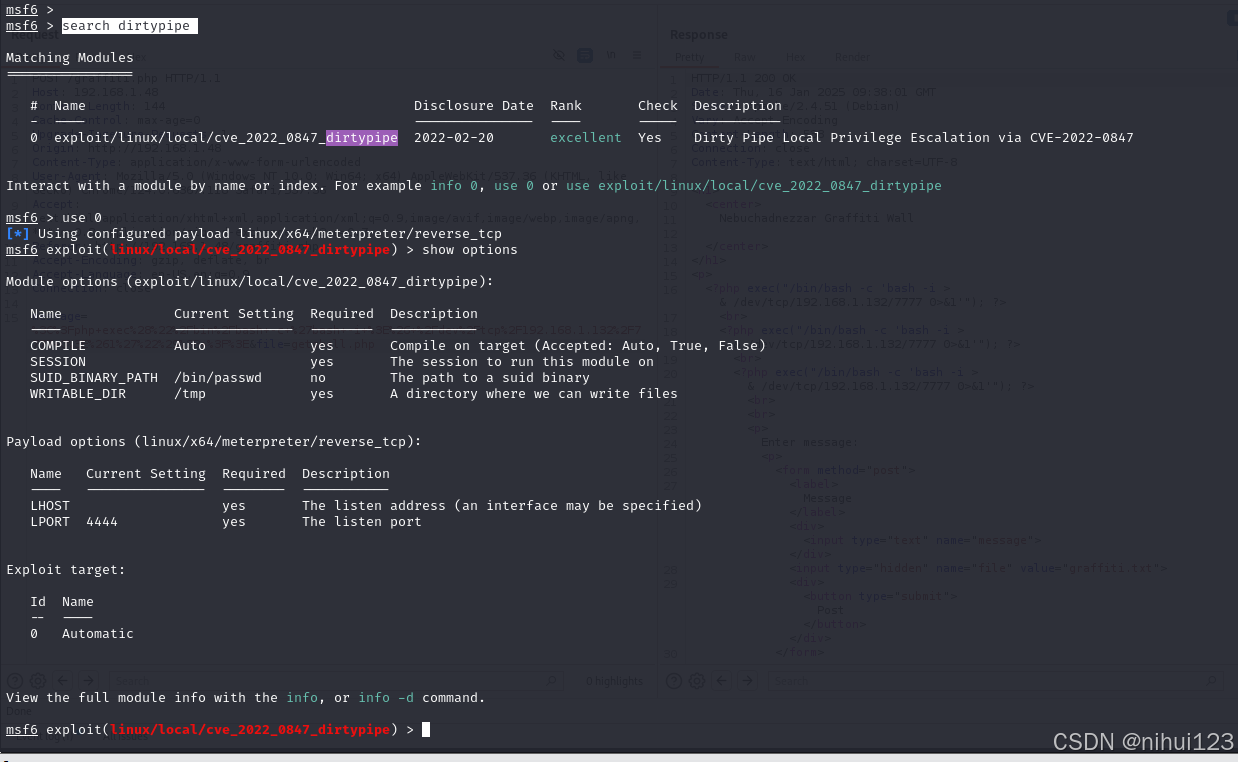Open the gear settings icon in background response search bar
1238x762 pixels.
click(697, 681)
